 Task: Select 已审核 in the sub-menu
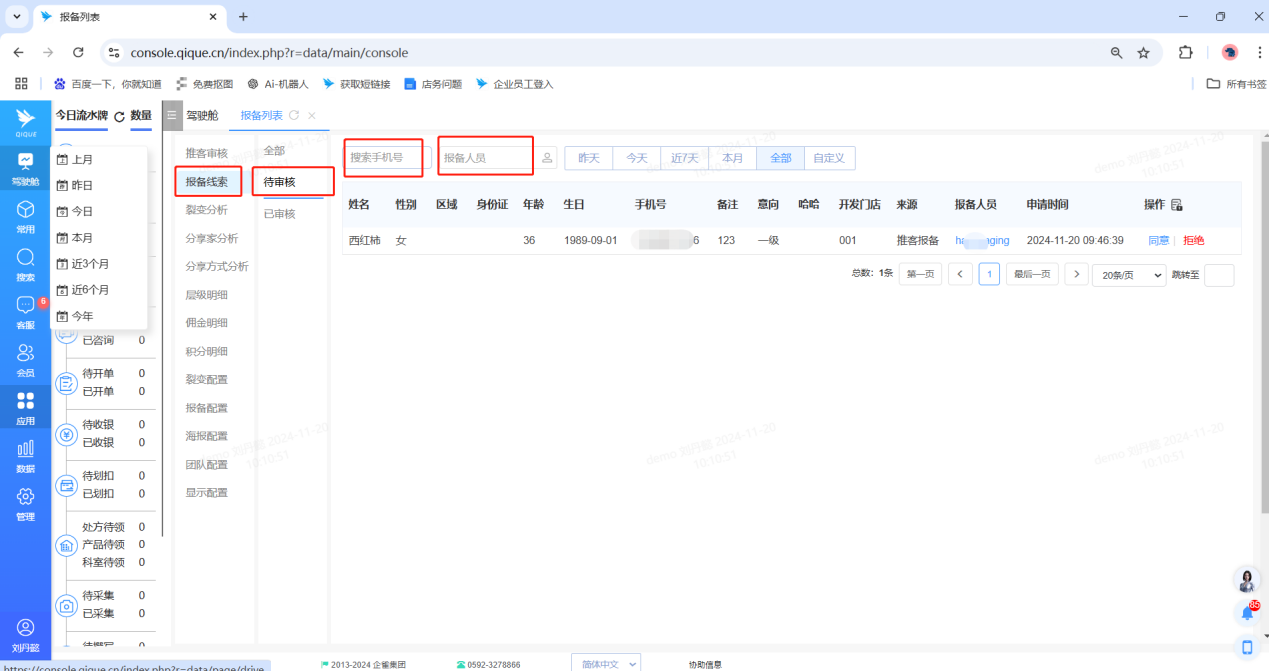278,214
